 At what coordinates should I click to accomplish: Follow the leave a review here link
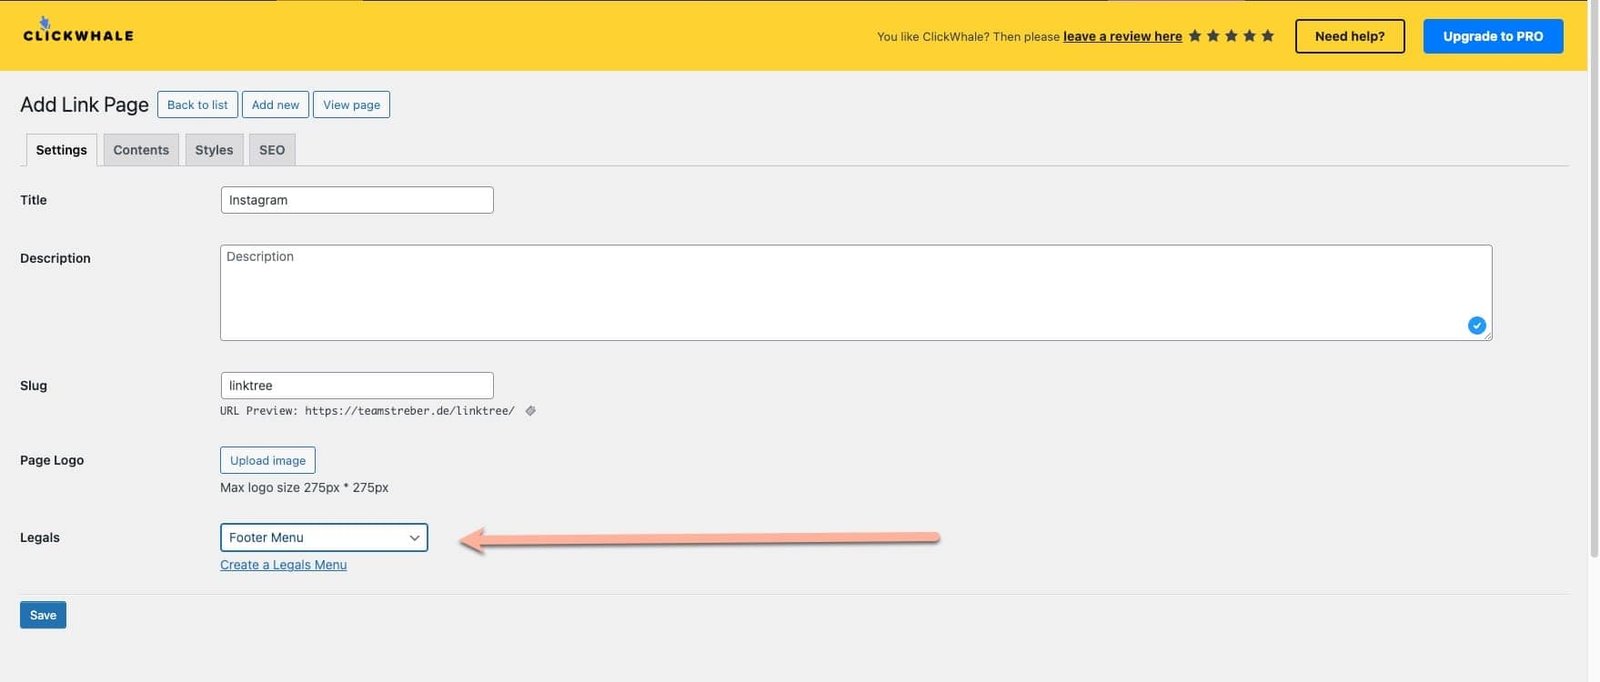(1122, 36)
